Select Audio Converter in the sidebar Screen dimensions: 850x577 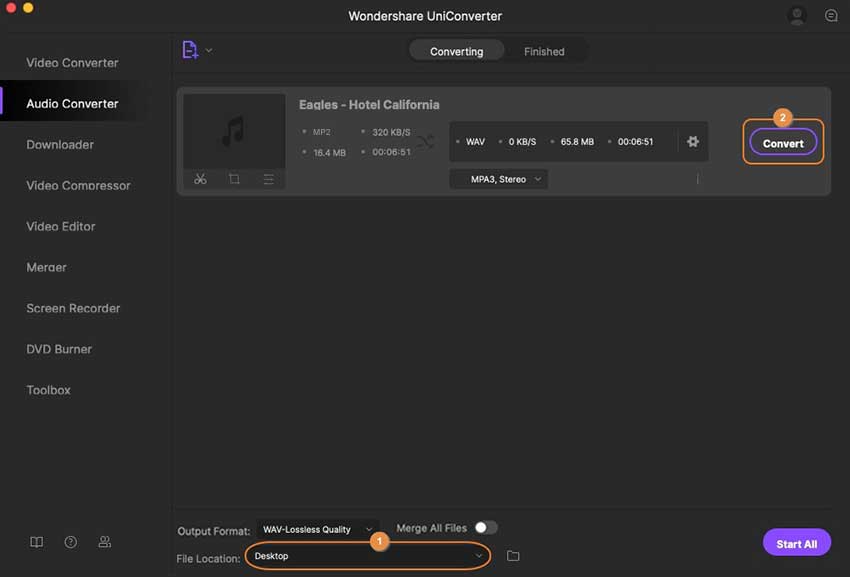(72, 104)
